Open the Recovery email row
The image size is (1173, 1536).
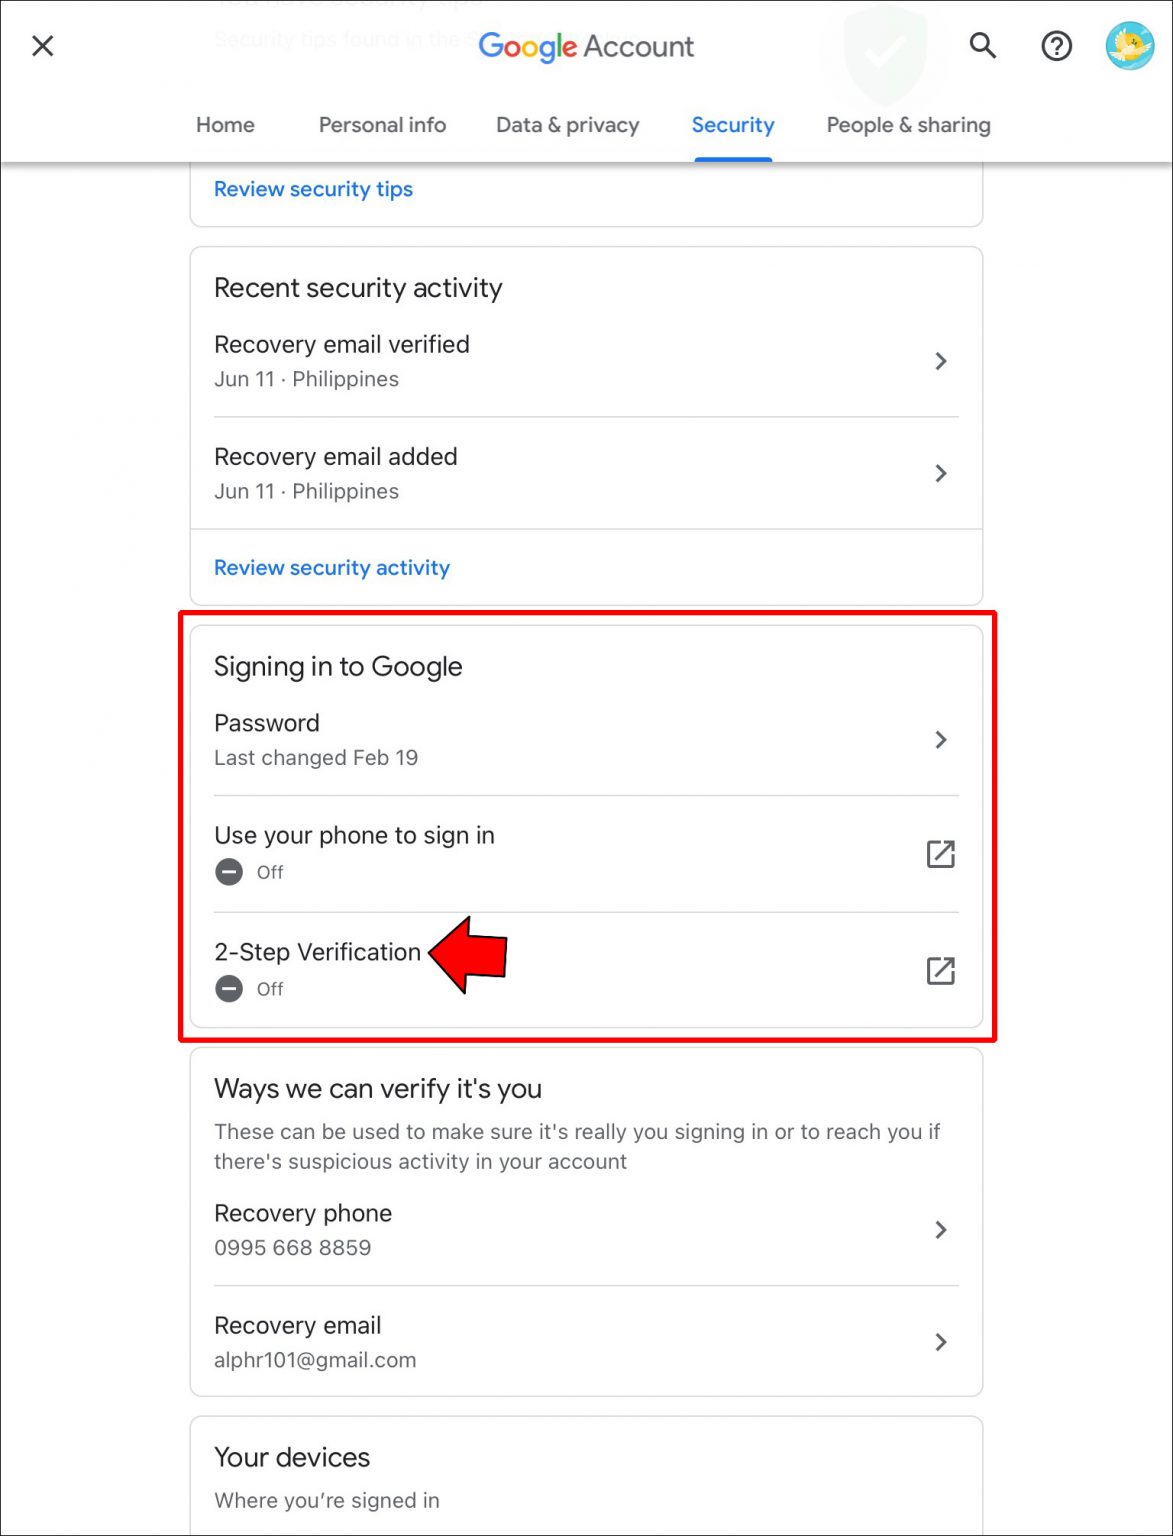(x=585, y=1341)
